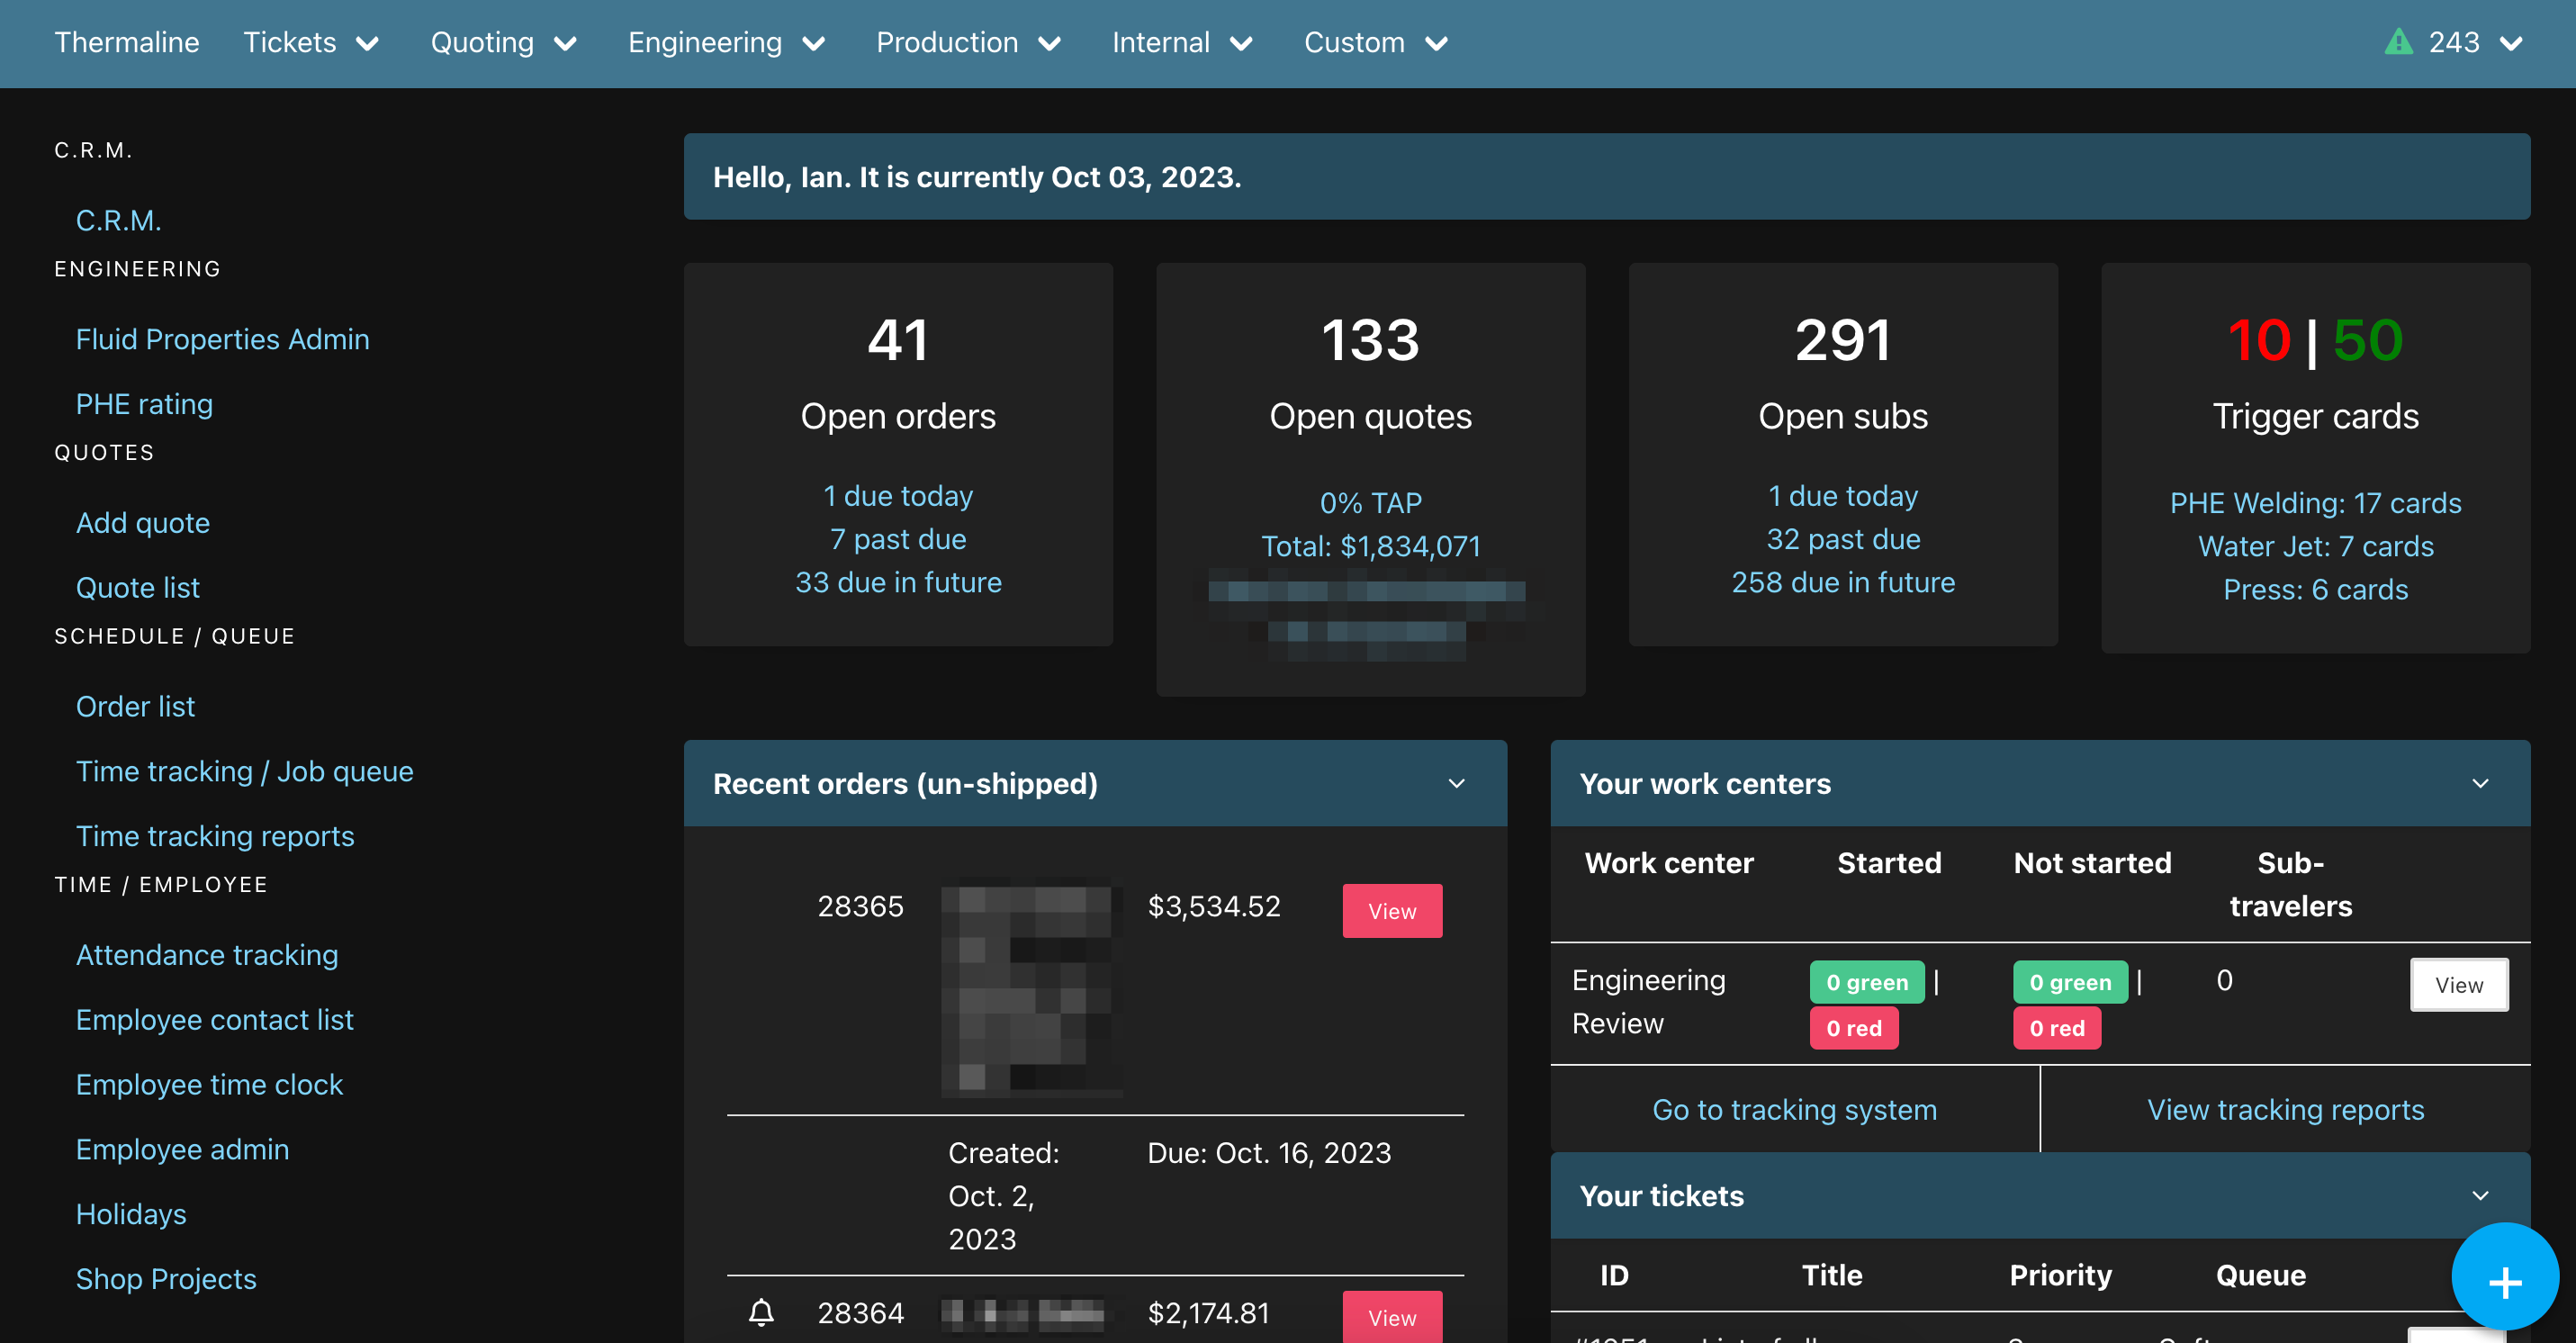Click the Started 0 green badge

click(x=1866, y=983)
